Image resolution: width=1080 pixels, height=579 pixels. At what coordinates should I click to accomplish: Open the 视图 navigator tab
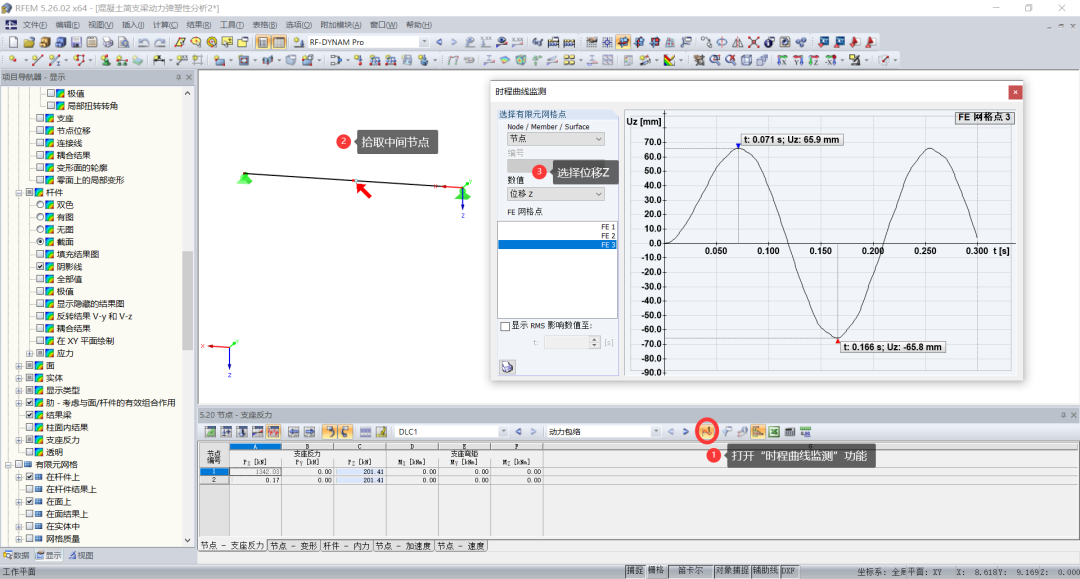(81, 556)
